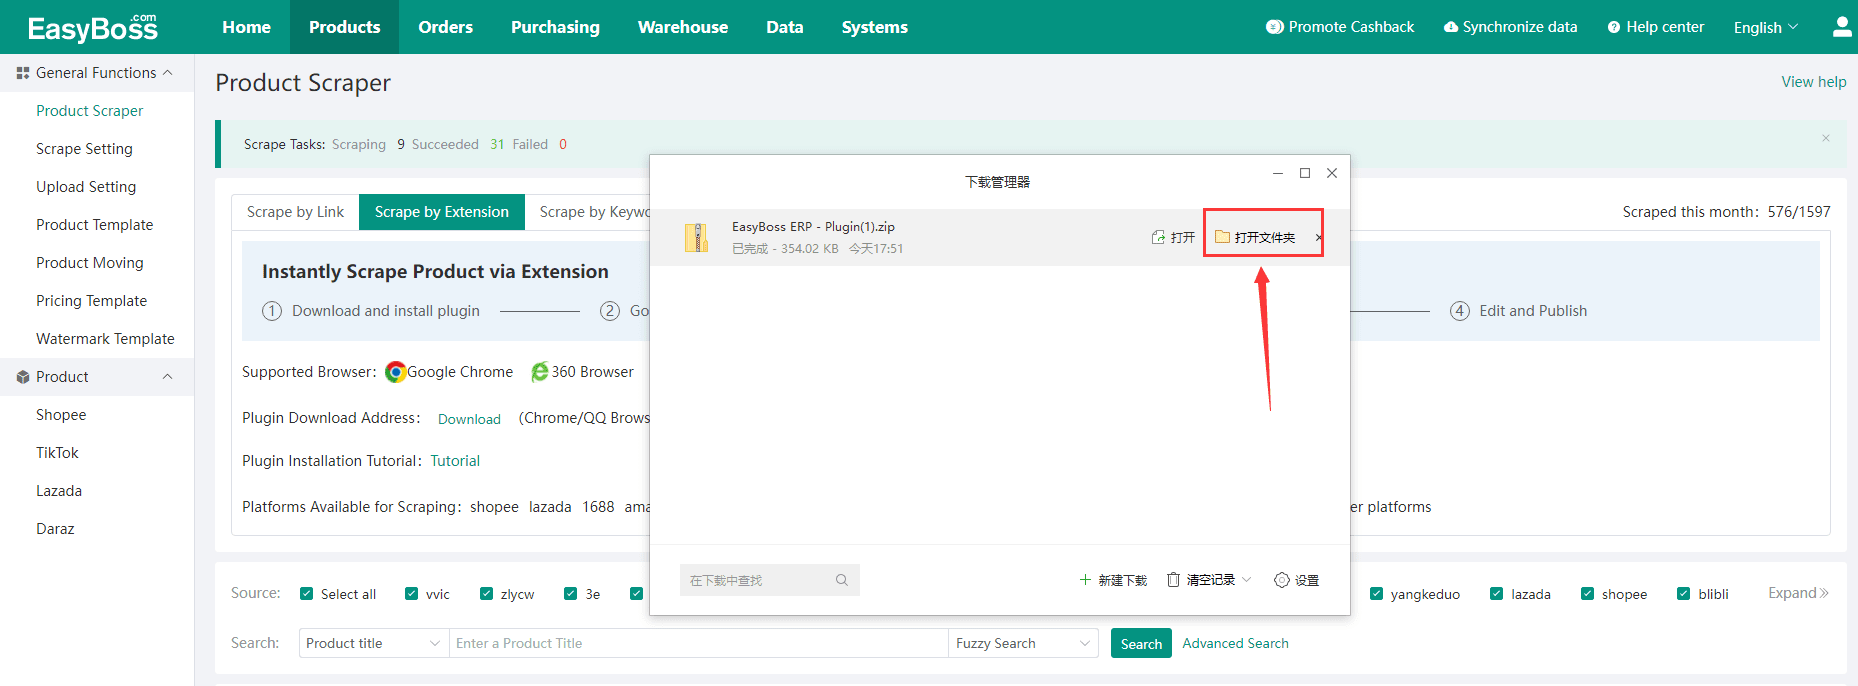Click the open file icon in download manager
Viewport: 1858px width, 686px height.
[x=1158, y=237]
